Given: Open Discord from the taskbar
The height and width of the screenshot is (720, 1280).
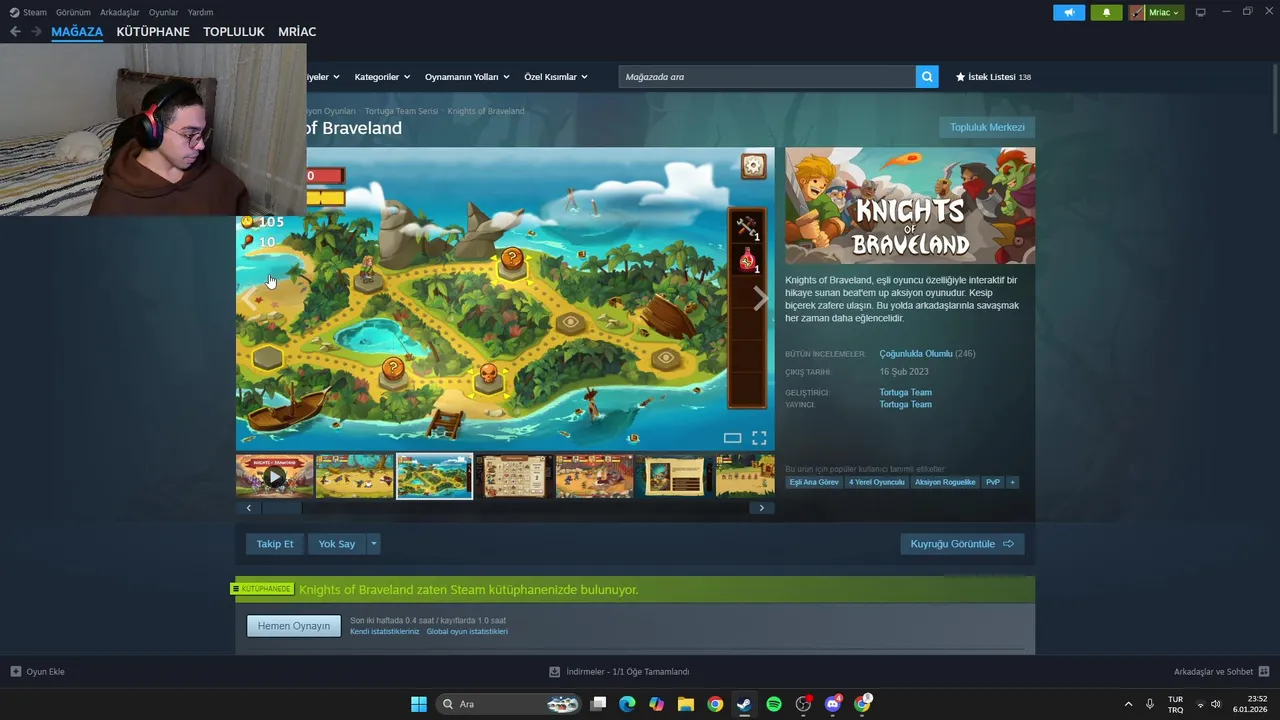Looking at the screenshot, I should [833, 704].
